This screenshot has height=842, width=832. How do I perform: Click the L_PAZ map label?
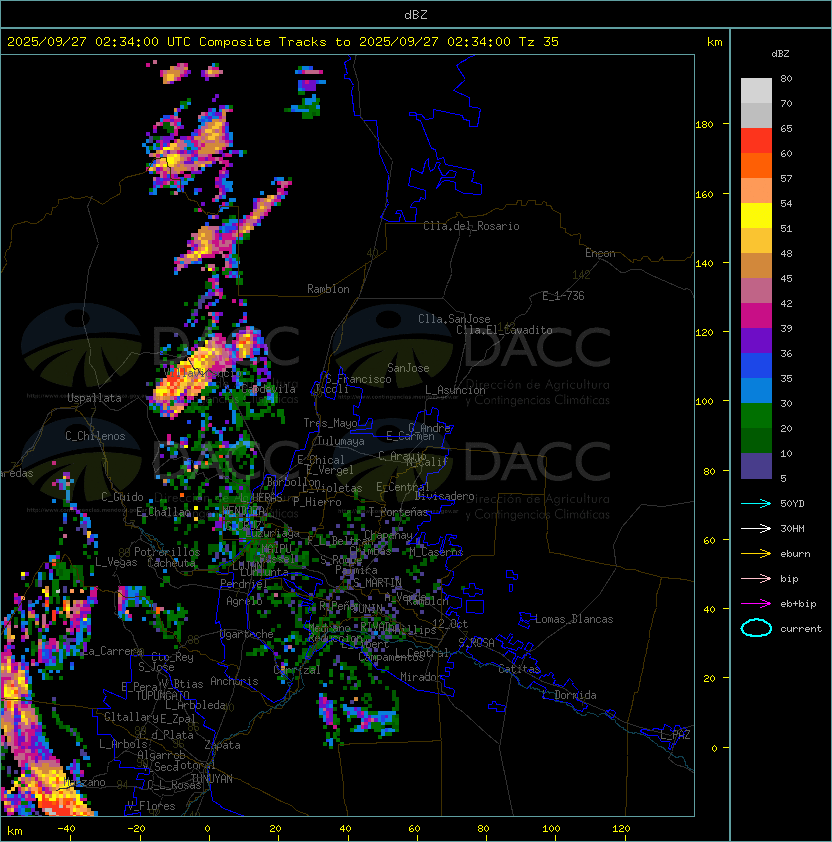[x=675, y=735]
